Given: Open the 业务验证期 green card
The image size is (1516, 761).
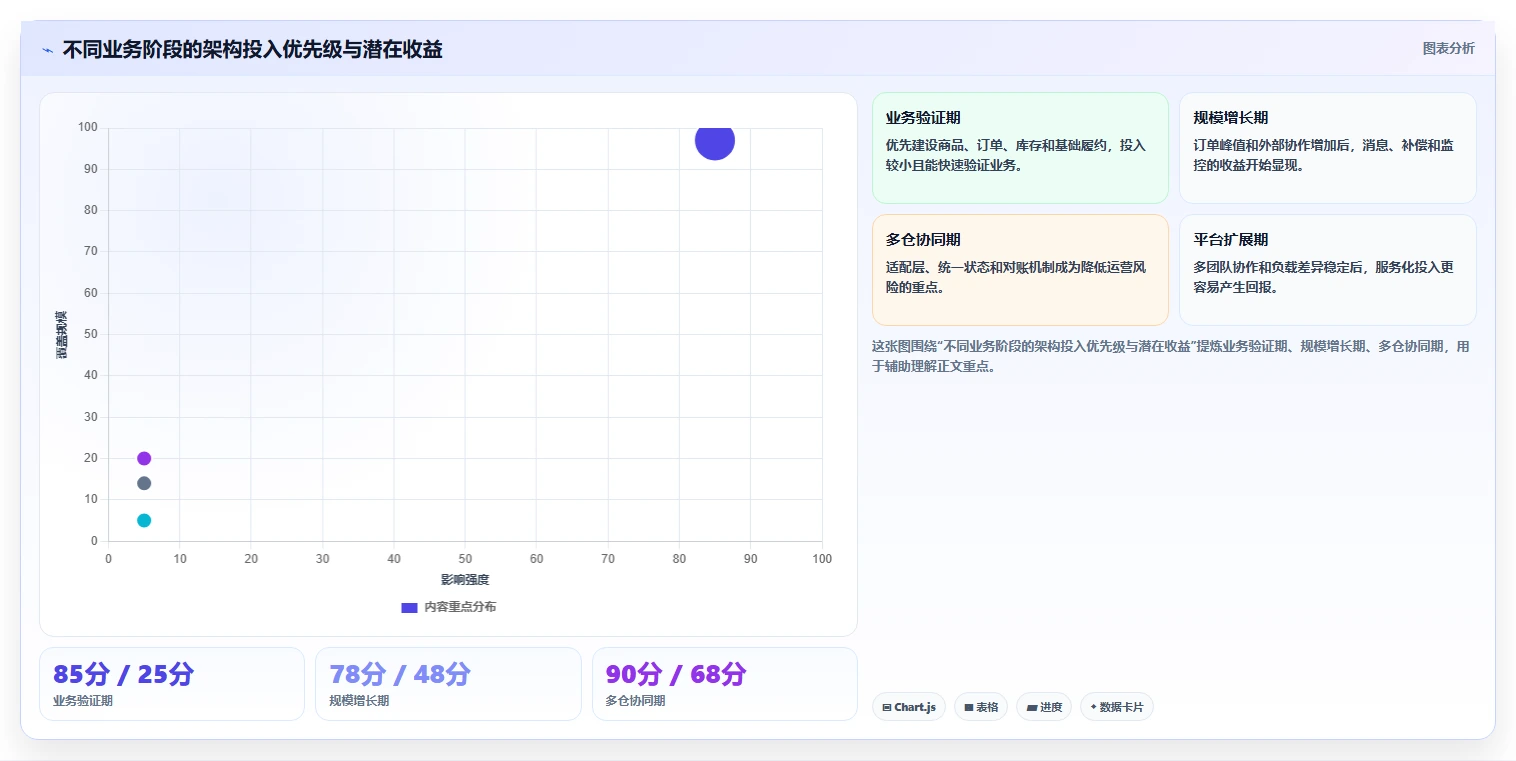Looking at the screenshot, I should (1020, 148).
